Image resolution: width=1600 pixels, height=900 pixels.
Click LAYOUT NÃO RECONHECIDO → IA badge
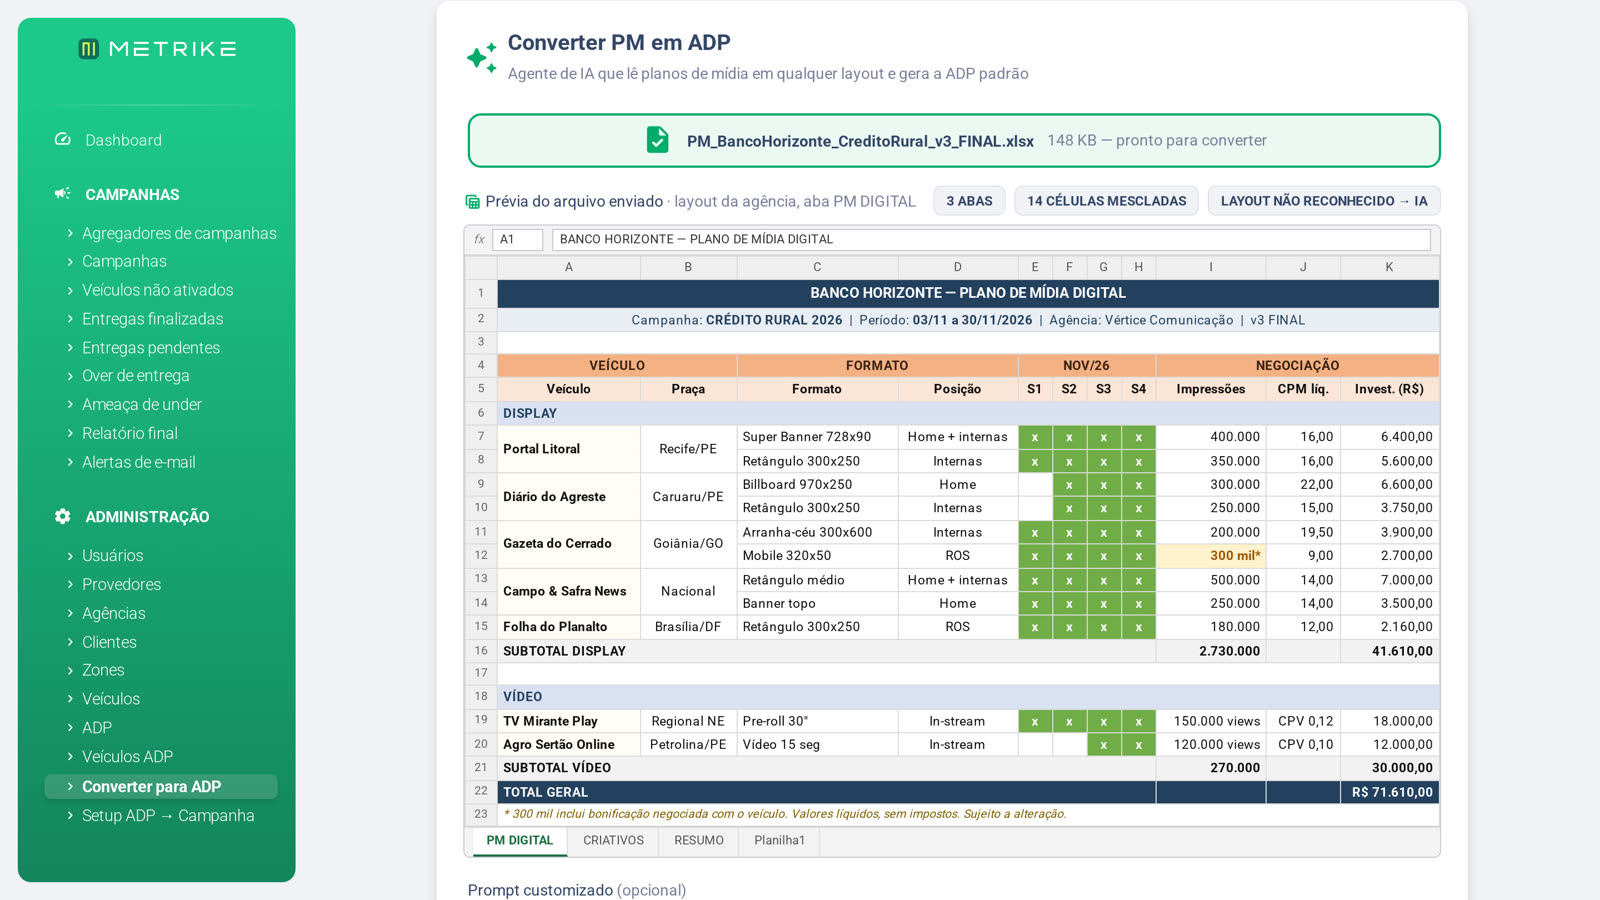(1324, 201)
